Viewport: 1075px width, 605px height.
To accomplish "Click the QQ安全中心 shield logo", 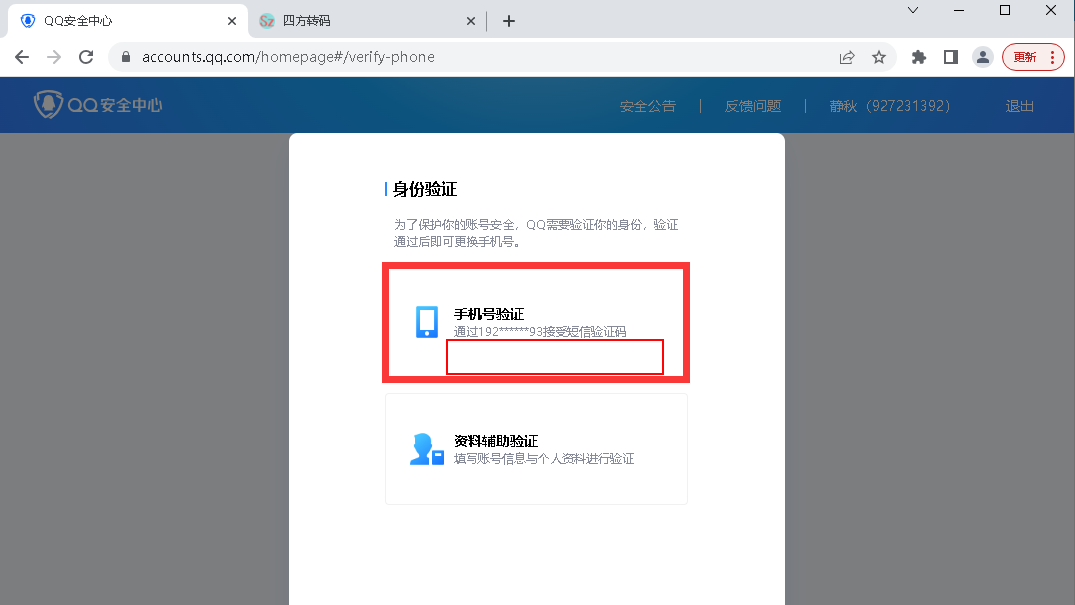I will (48, 104).
